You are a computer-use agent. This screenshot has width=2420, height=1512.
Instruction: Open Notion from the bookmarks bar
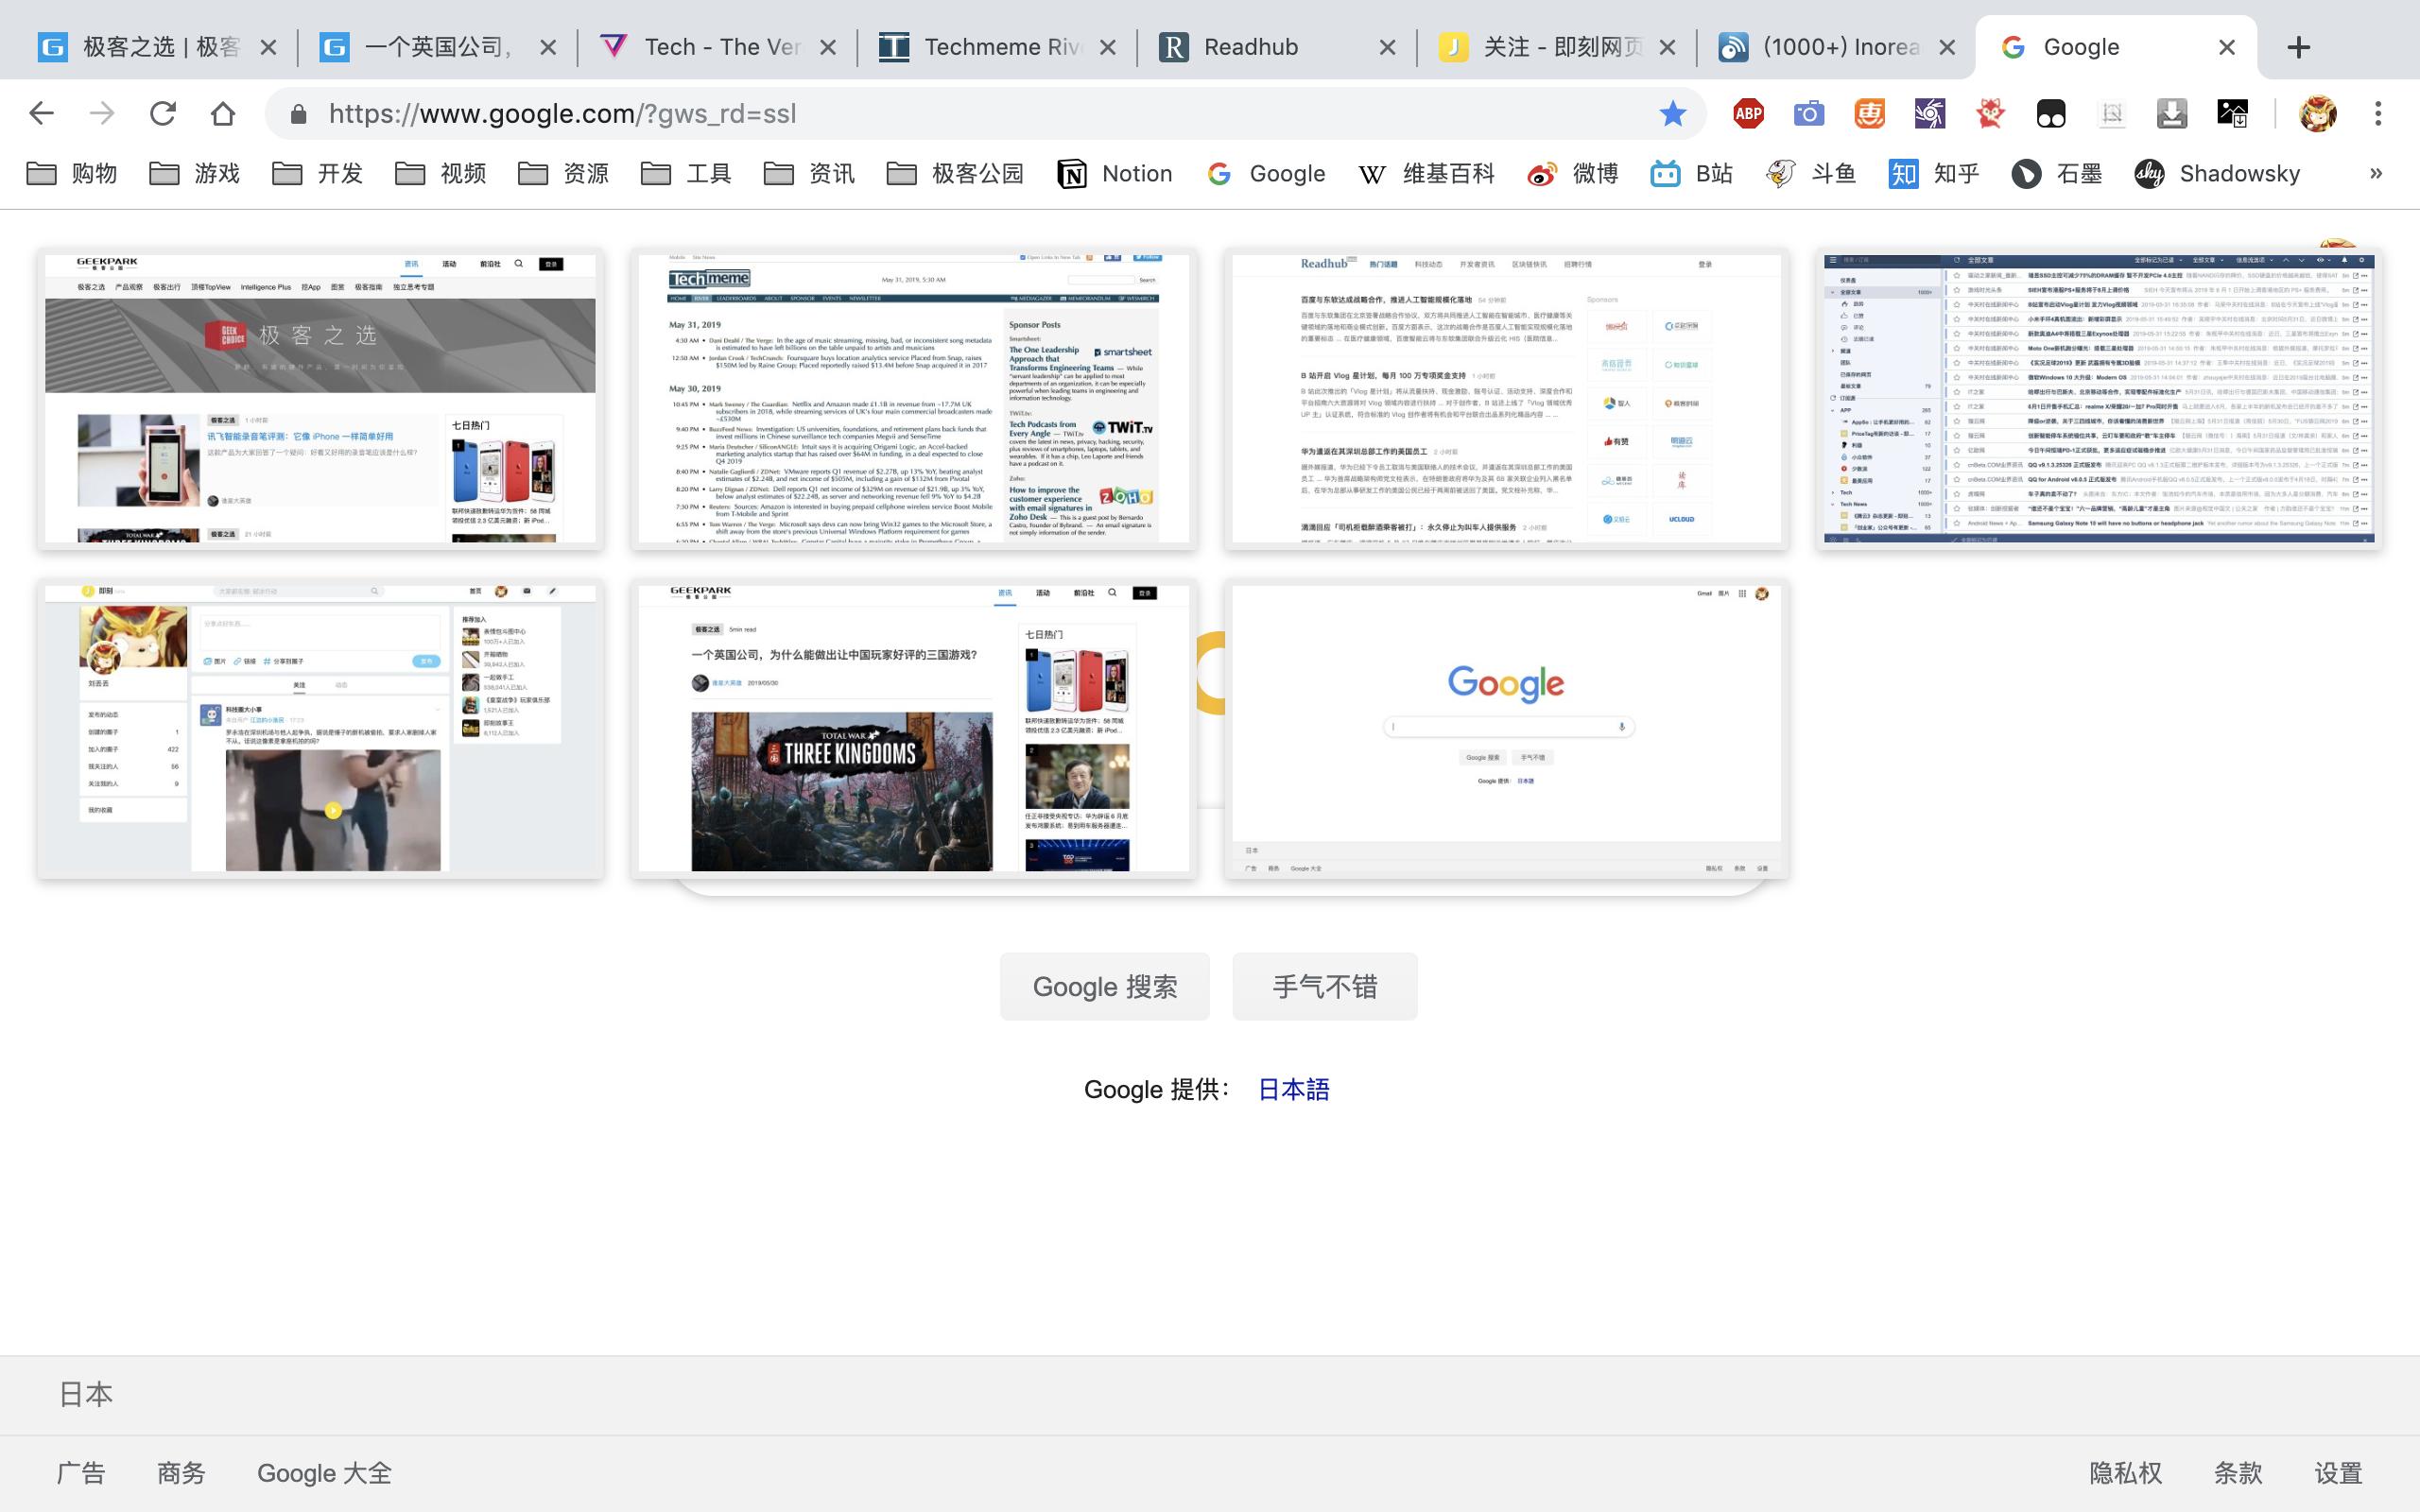point(1117,173)
